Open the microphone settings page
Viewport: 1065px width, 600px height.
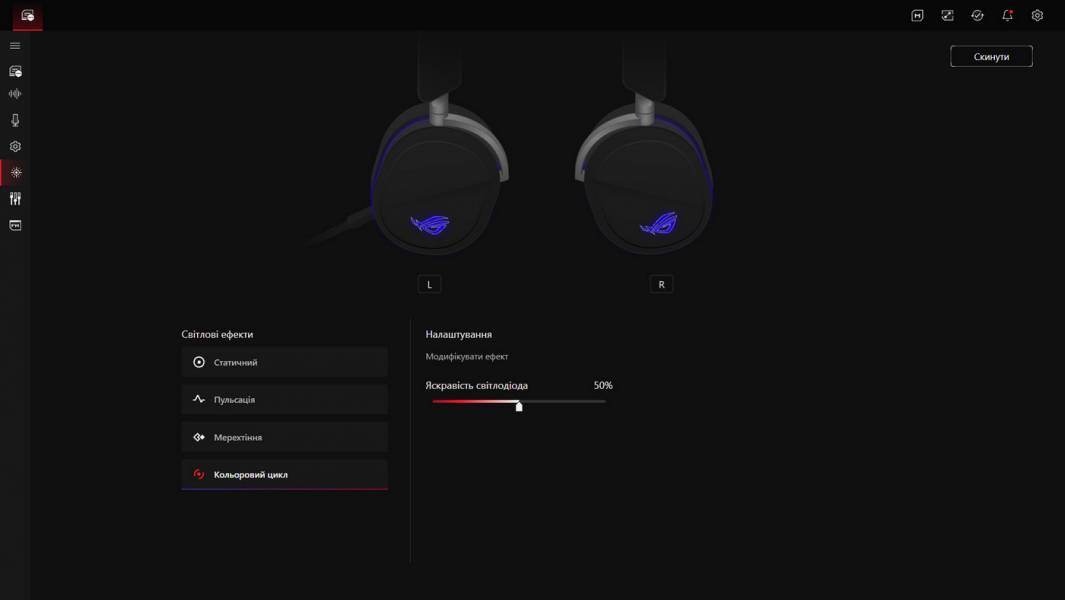click(15, 120)
